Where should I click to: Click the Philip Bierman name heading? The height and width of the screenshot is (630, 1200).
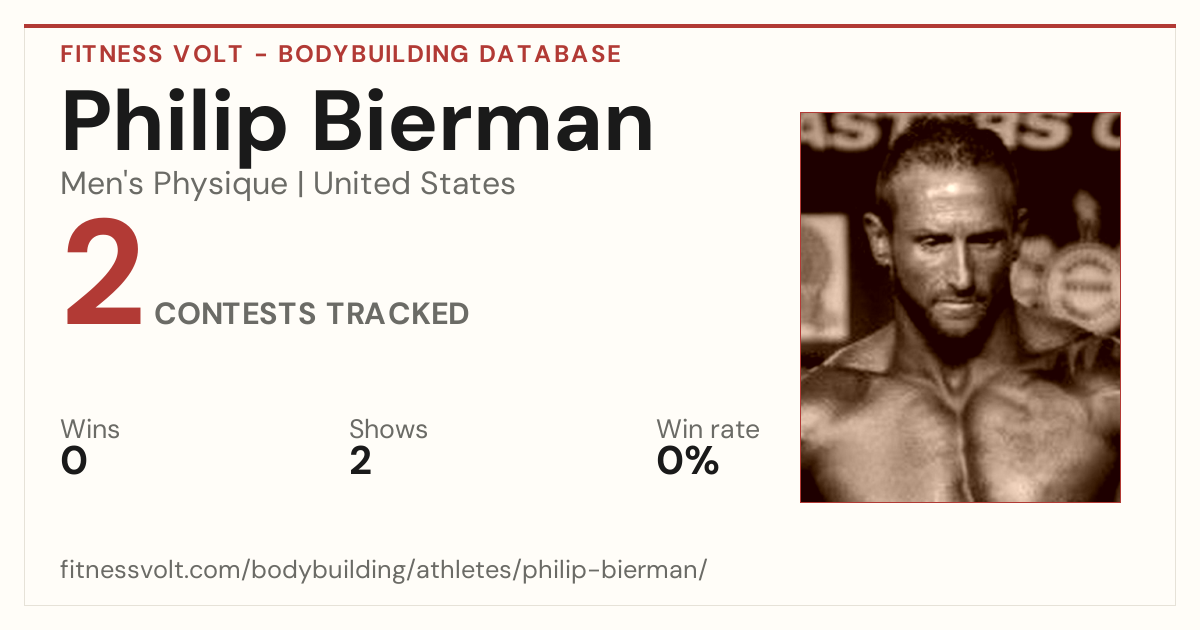tap(358, 122)
